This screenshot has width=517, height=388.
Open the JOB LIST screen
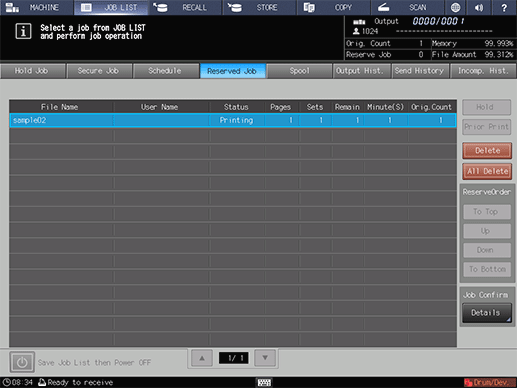[x=111, y=7]
